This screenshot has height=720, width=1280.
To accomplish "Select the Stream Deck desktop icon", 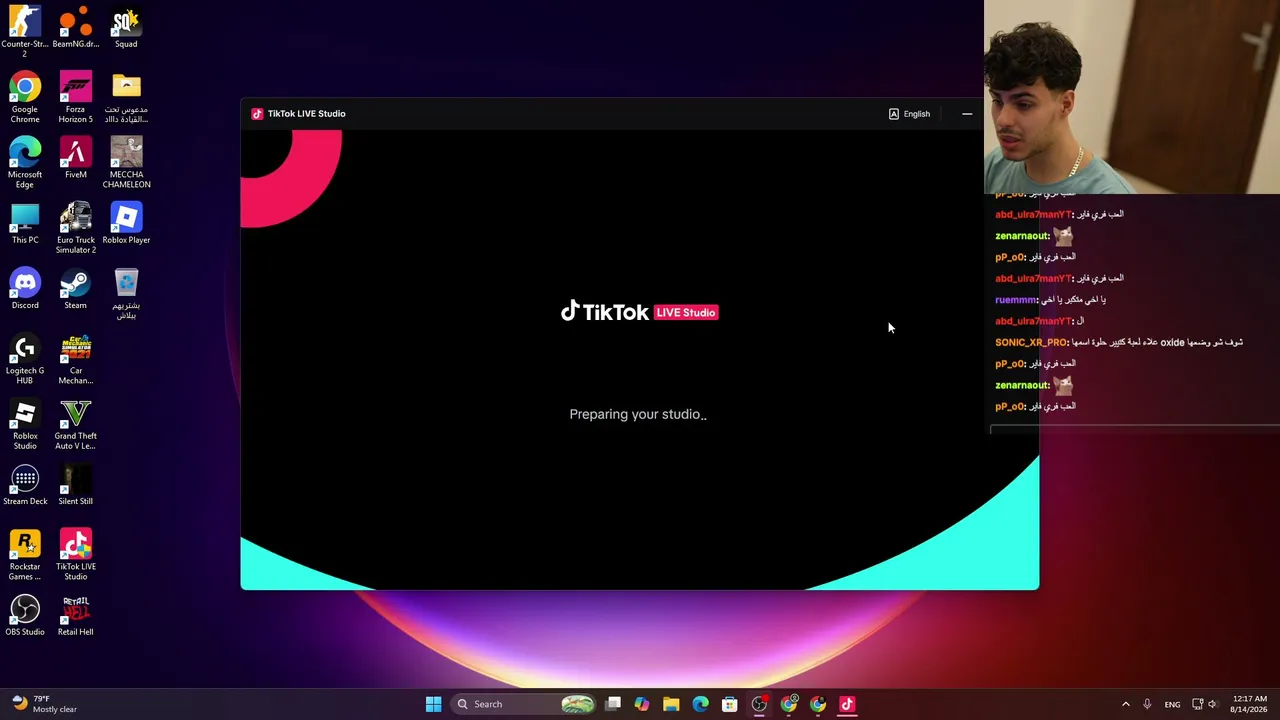I will (25, 485).
